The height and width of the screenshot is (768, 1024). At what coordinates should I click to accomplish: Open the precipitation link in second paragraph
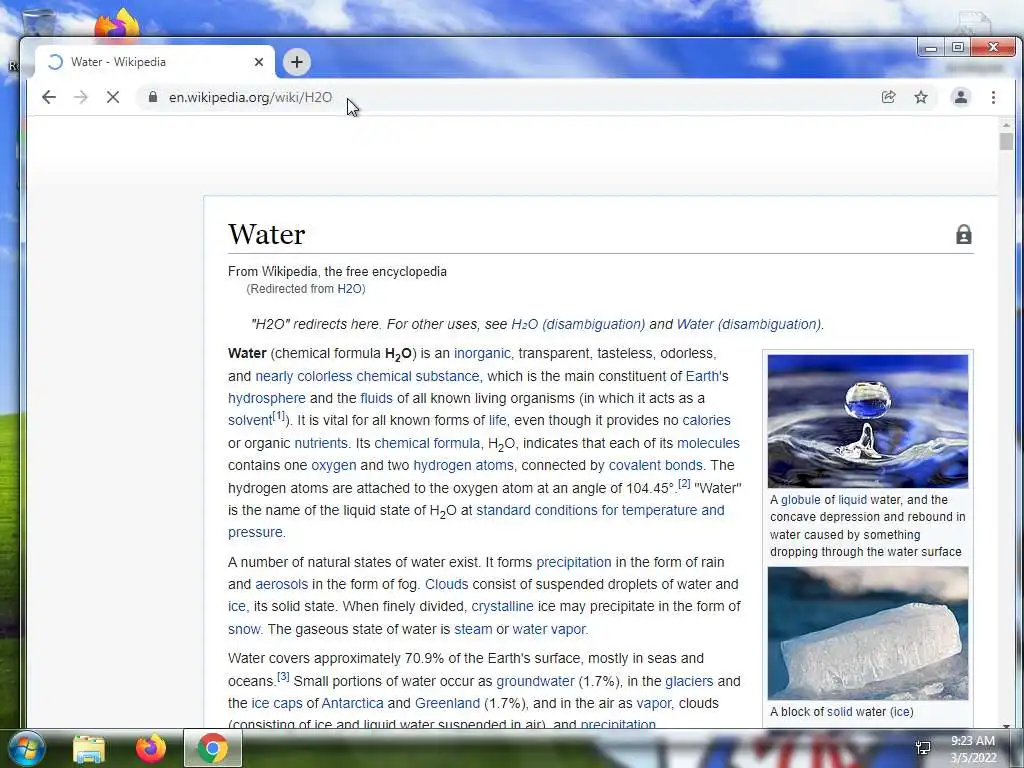[573, 562]
